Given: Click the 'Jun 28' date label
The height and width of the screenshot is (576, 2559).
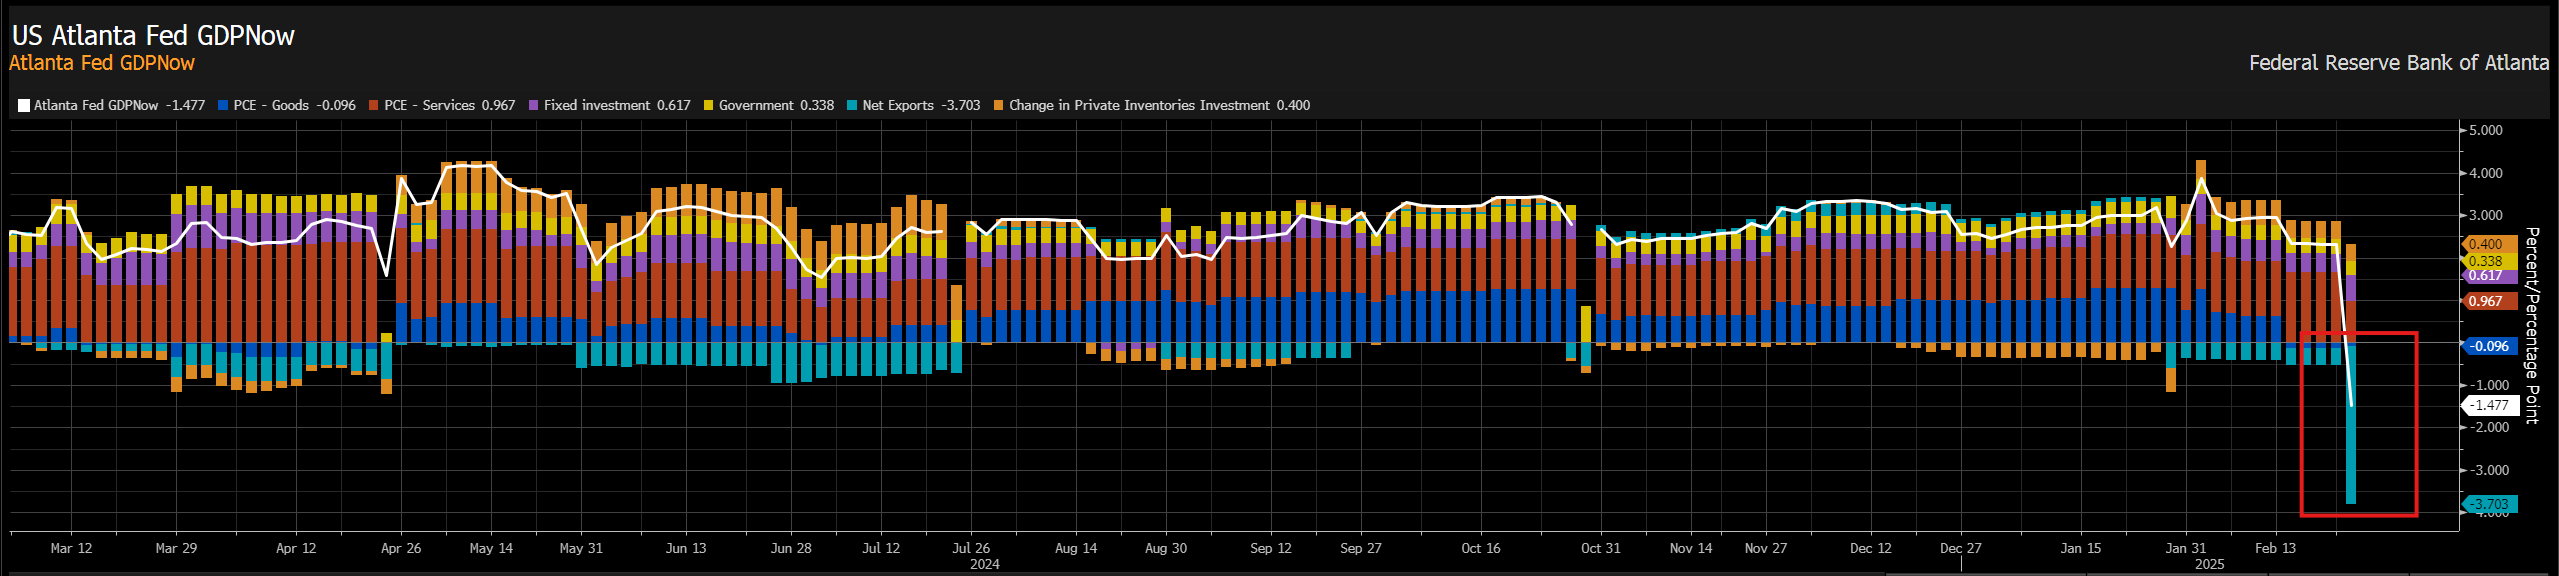Looking at the screenshot, I should tap(791, 548).
